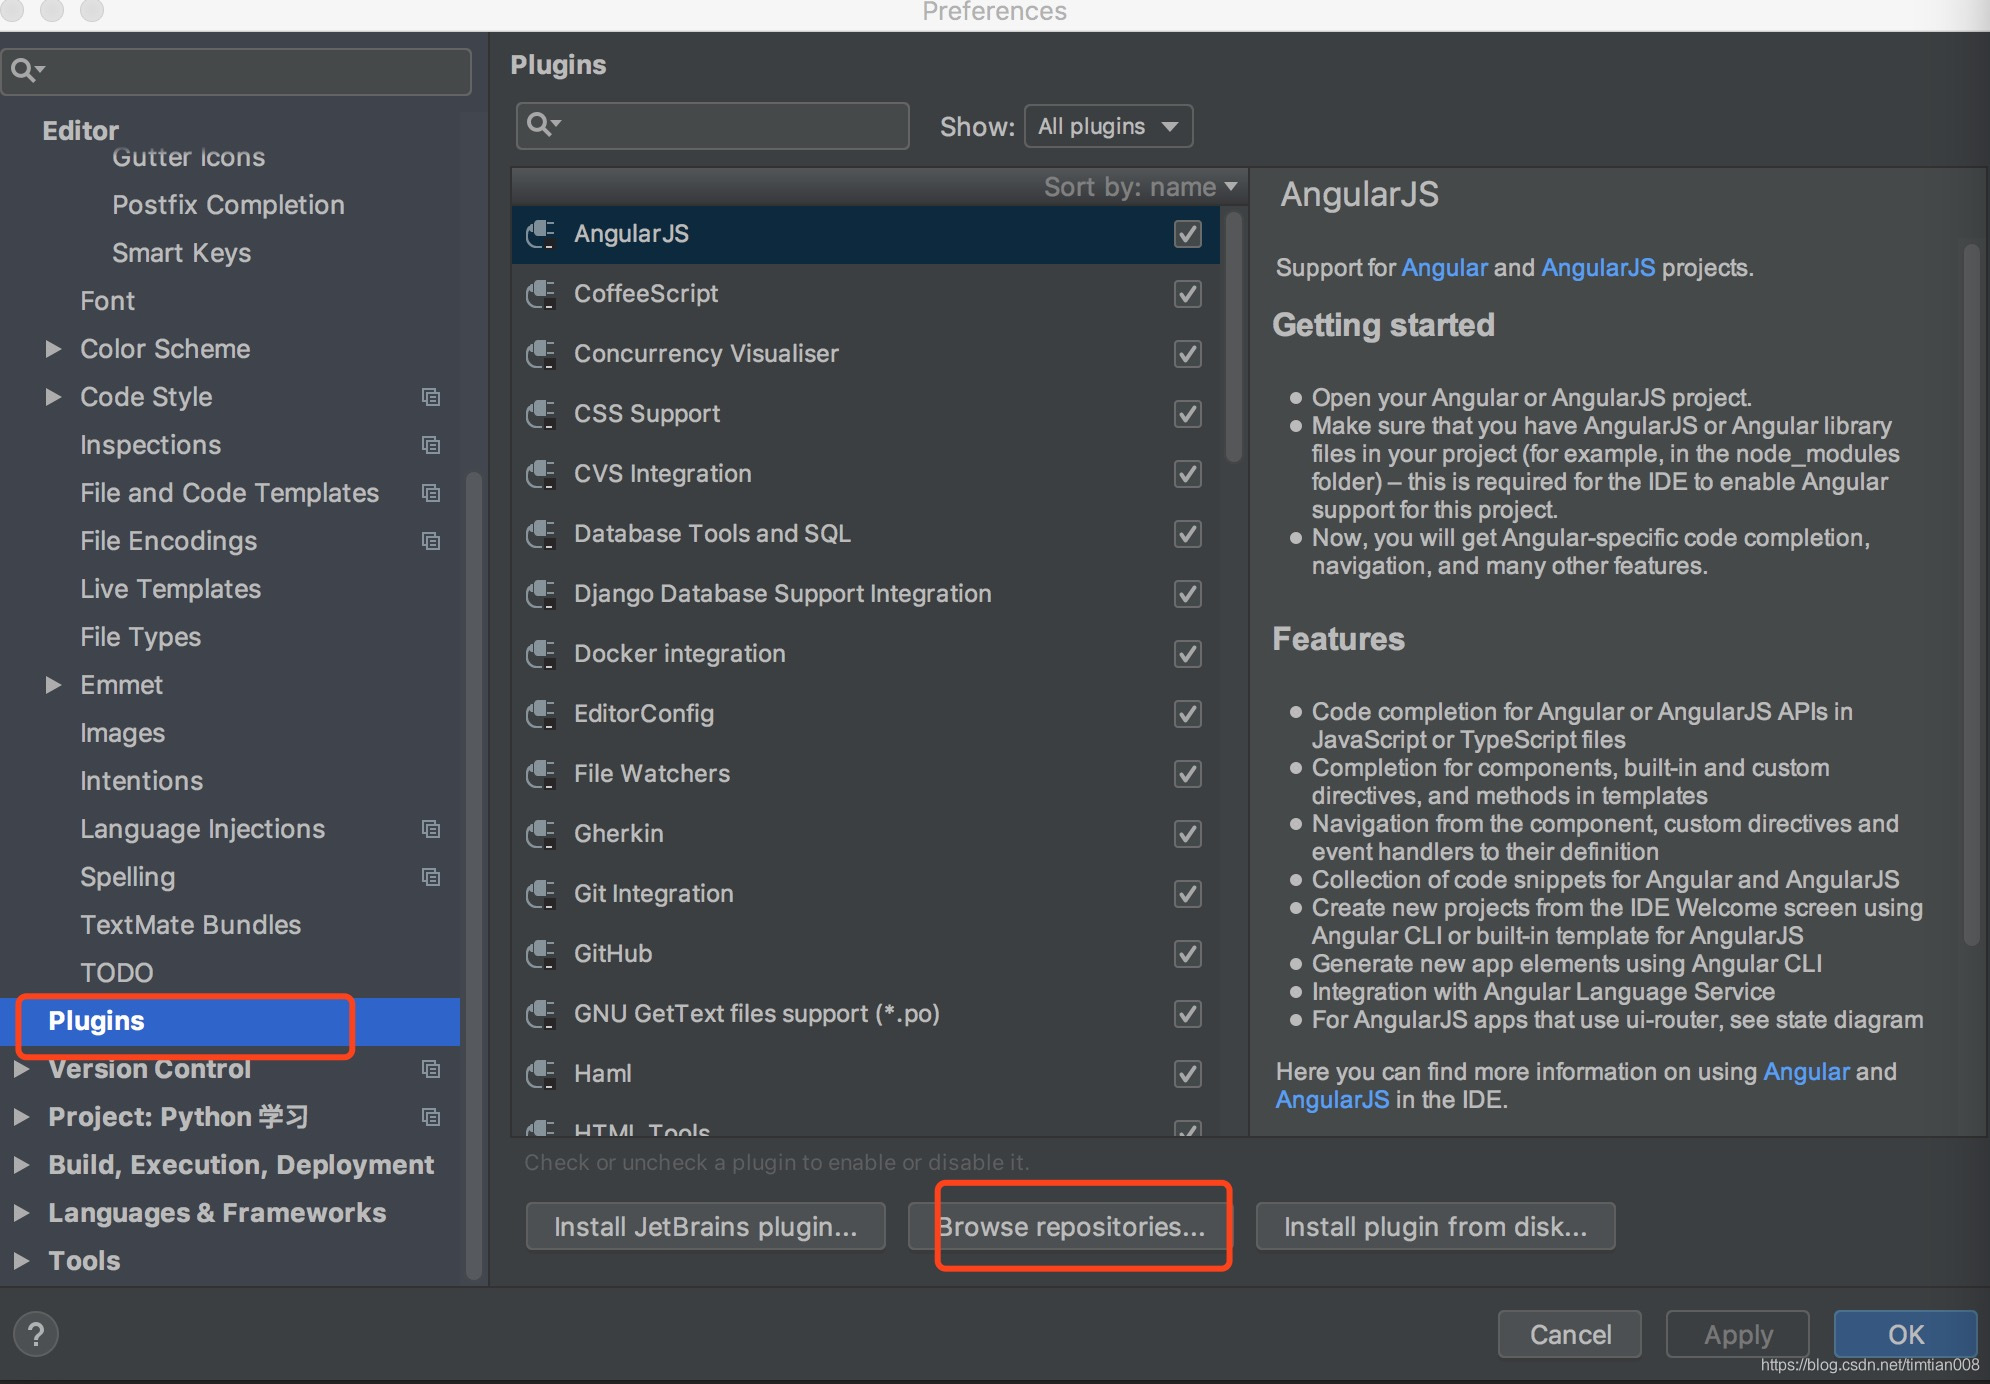Disable the CVS Integration checkbox
1990x1384 pixels.
tap(1189, 473)
